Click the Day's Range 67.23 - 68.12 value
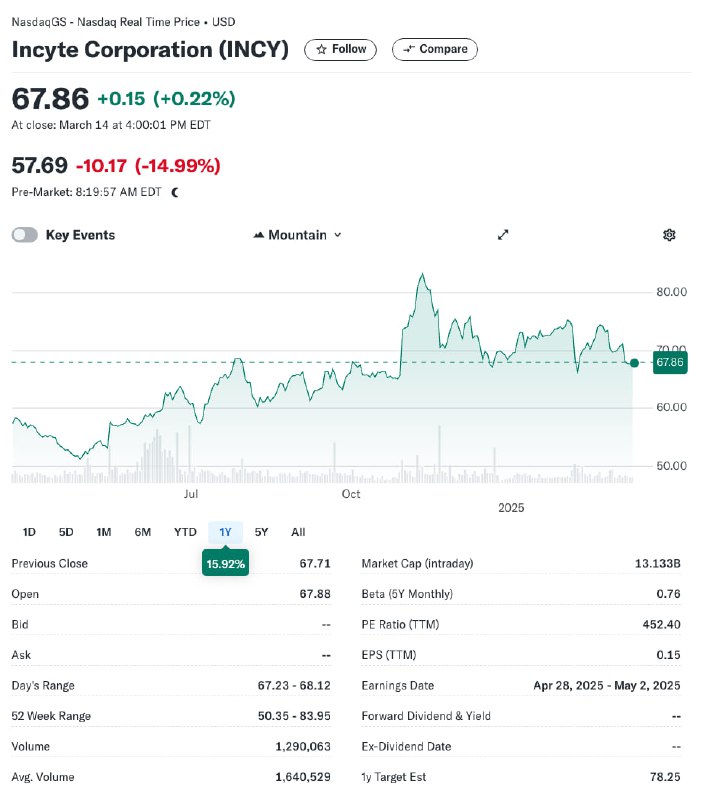 click(x=294, y=685)
